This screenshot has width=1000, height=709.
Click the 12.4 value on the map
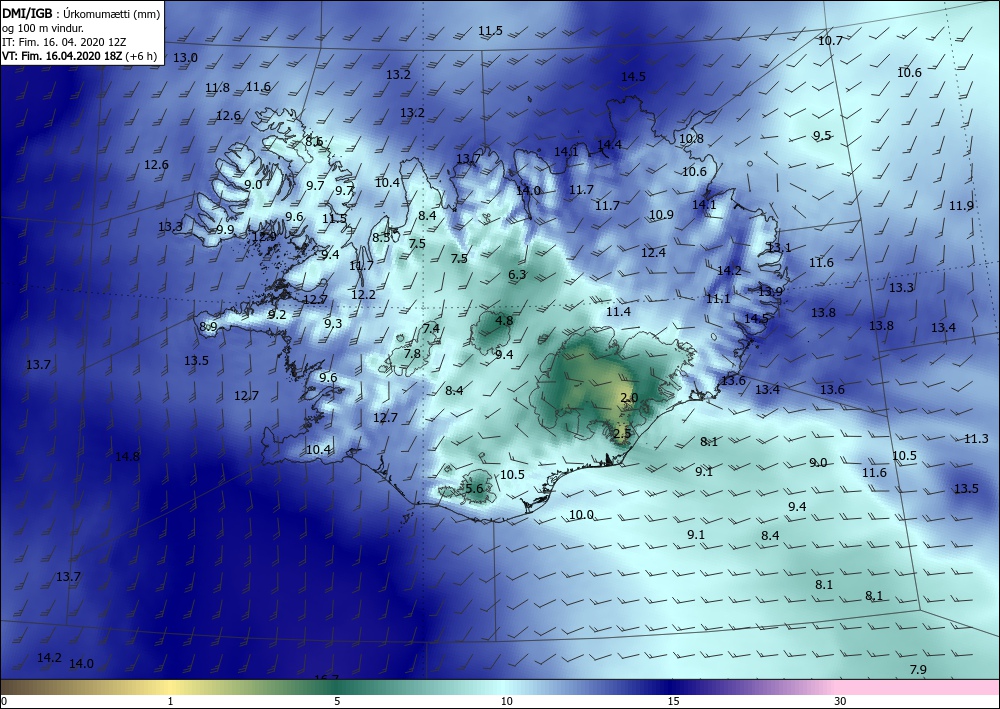[x=653, y=252]
